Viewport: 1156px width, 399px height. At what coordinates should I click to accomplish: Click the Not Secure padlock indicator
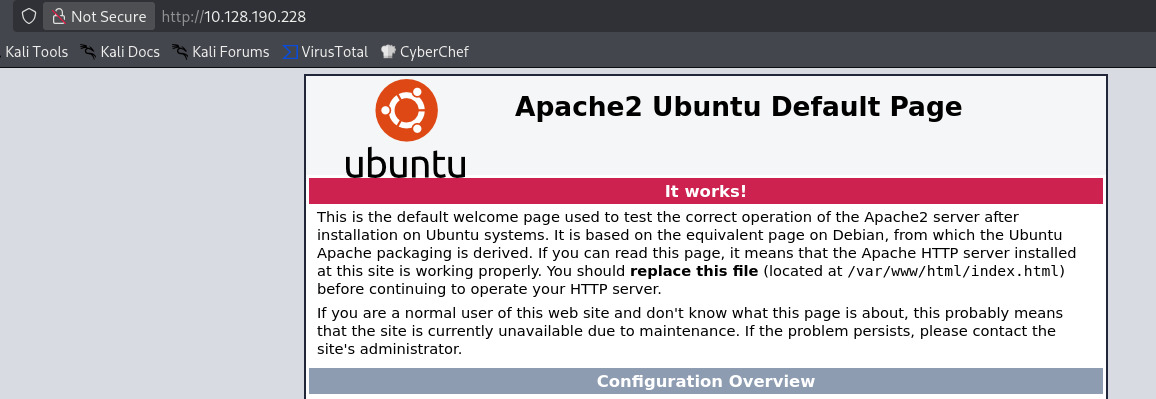click(99, 16)
